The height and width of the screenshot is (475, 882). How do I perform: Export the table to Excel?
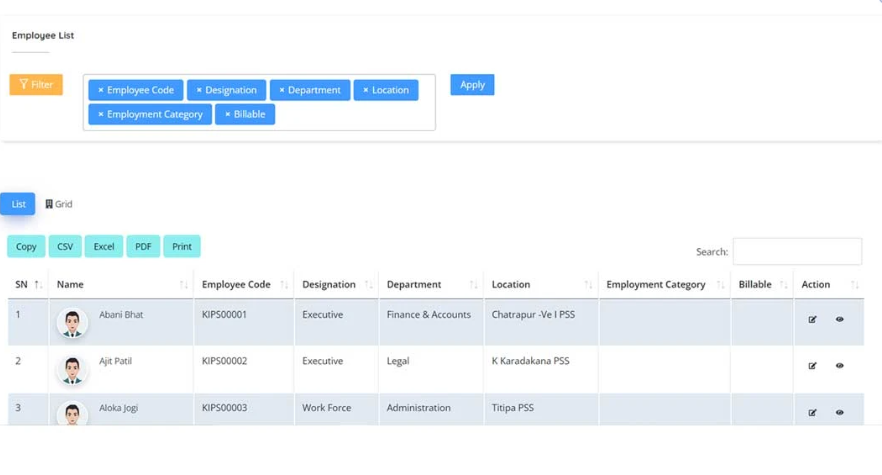click(x=104, y=247)
